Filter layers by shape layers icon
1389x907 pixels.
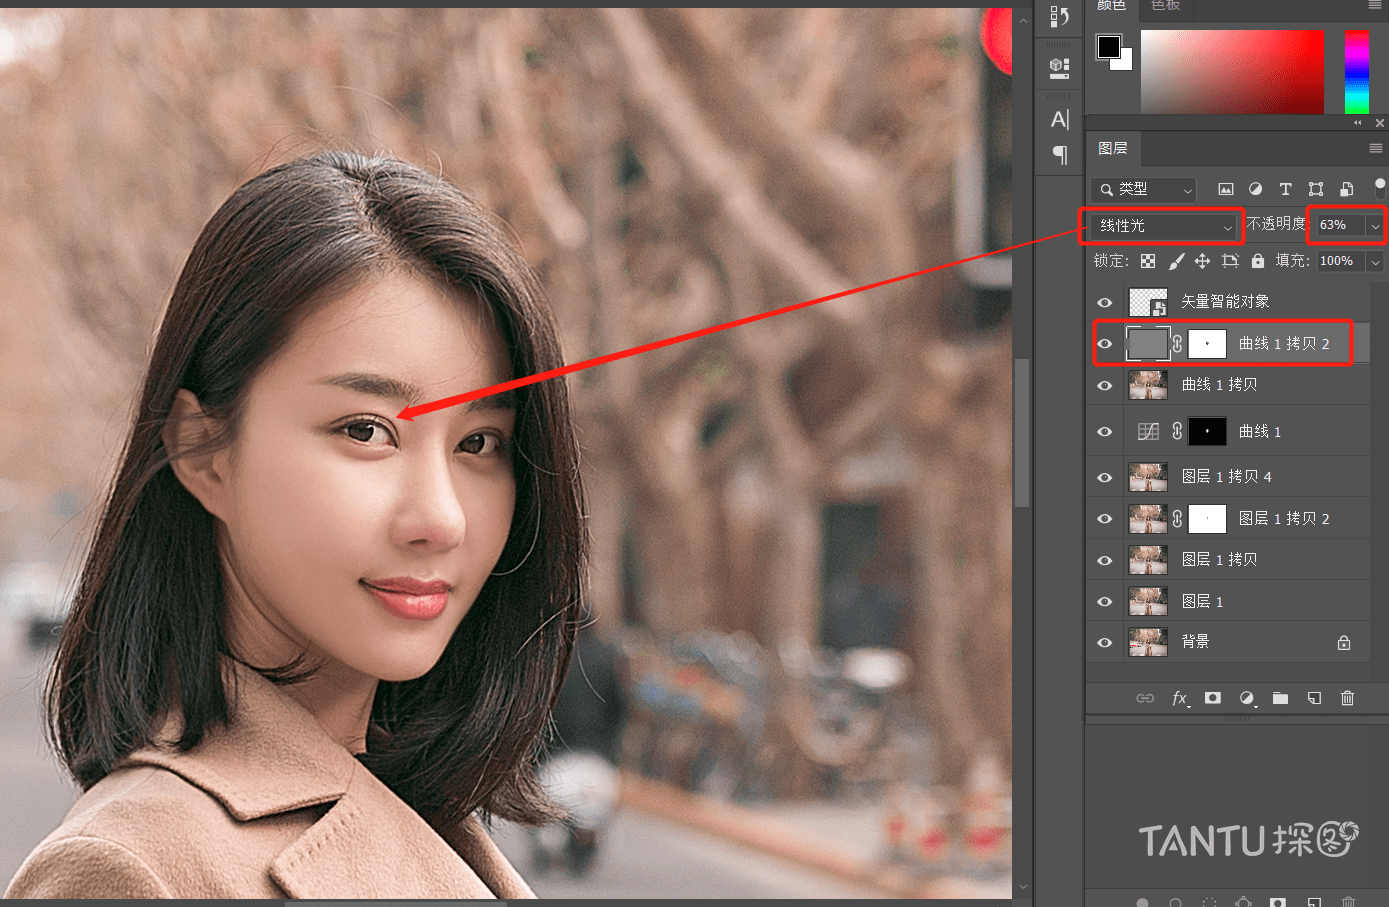(1316, 189)
